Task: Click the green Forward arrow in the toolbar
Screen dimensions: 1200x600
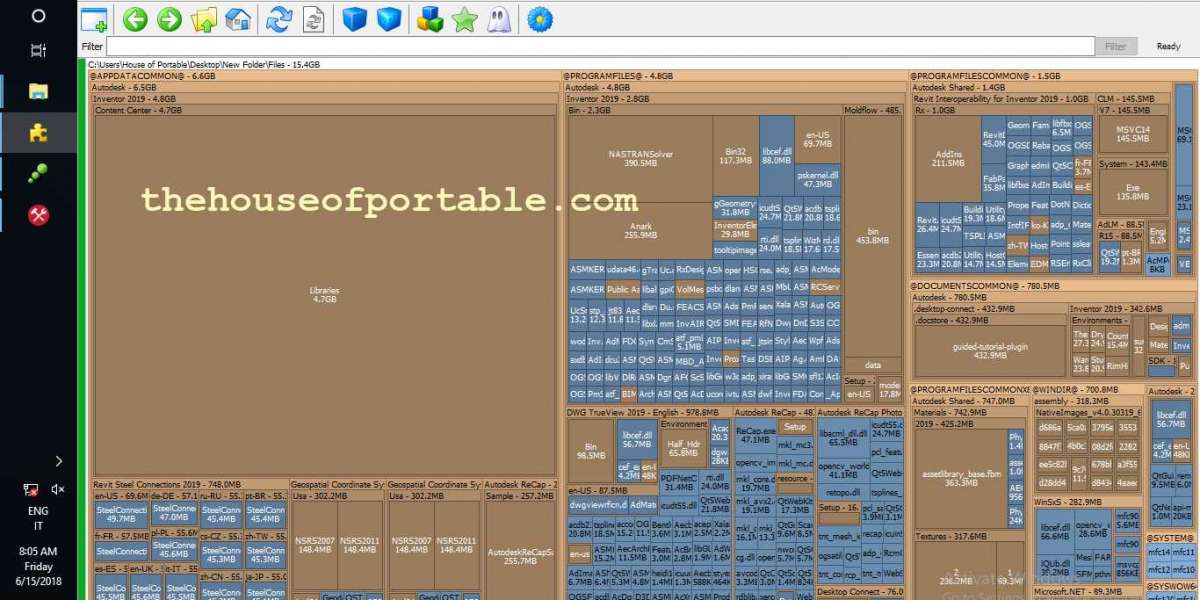Action: (x=169, y=18)
